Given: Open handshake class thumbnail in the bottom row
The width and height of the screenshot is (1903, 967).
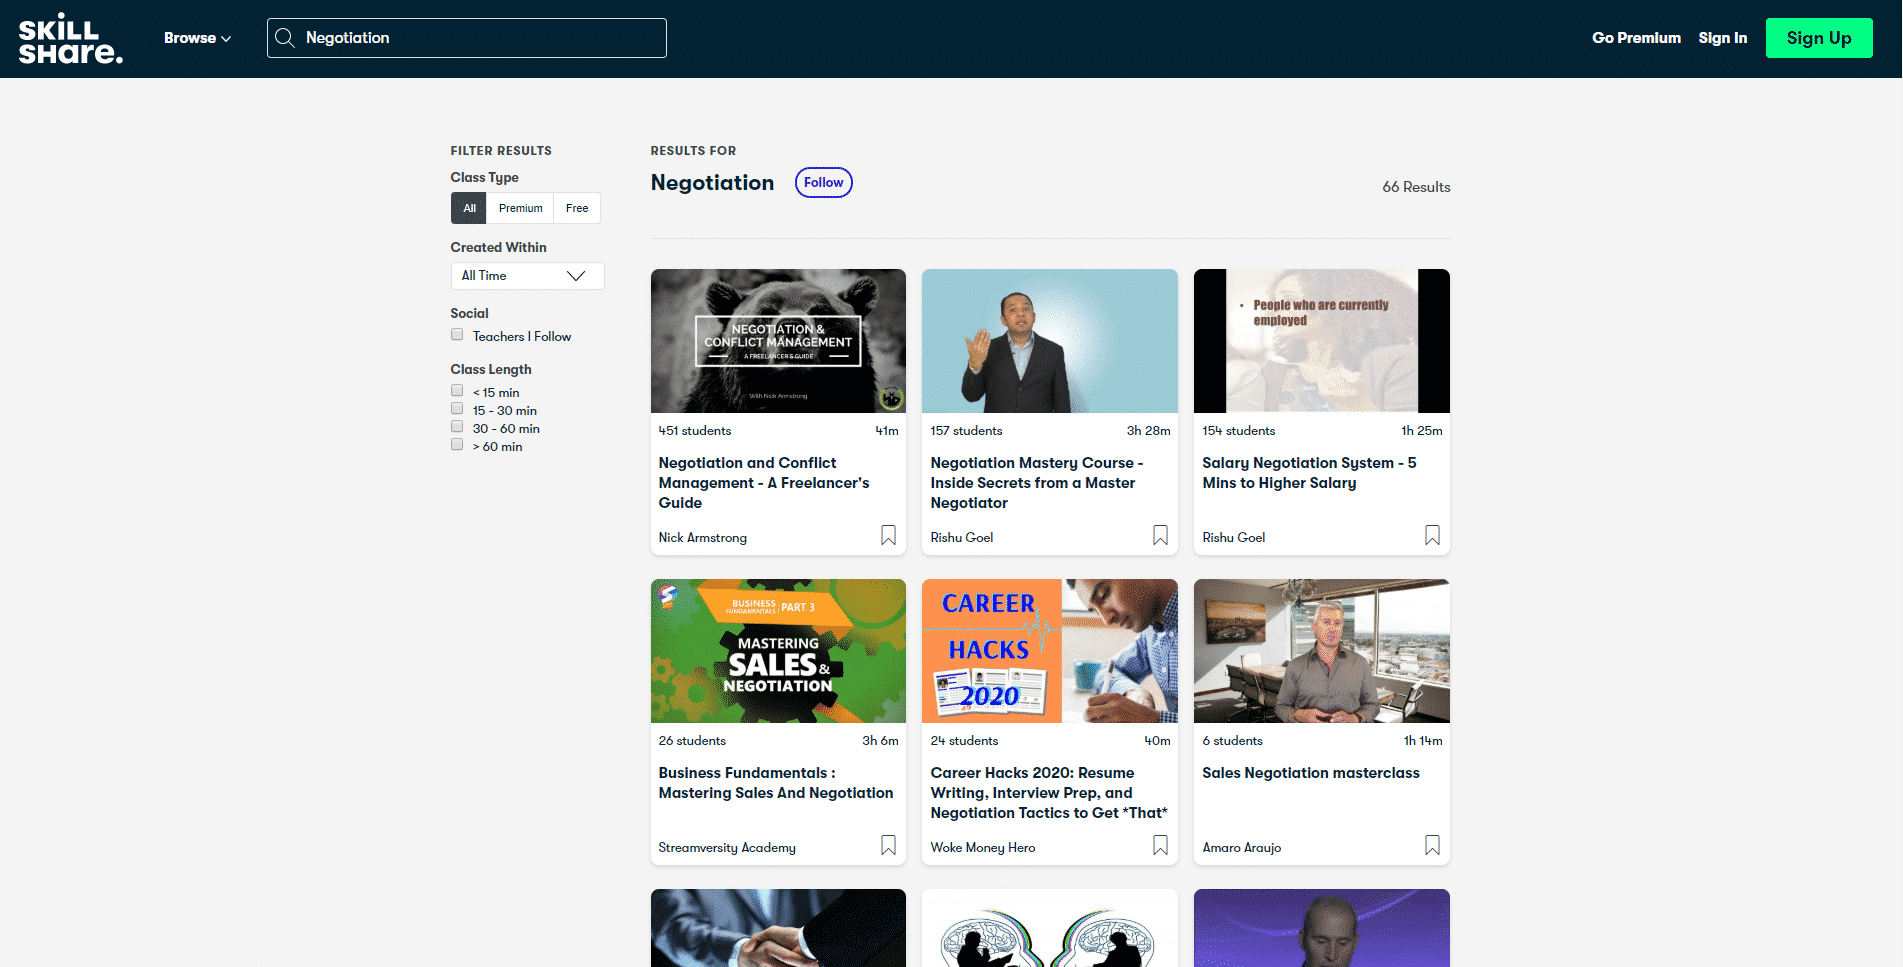Looking at the screenshot, I should [x=778, y=928].
